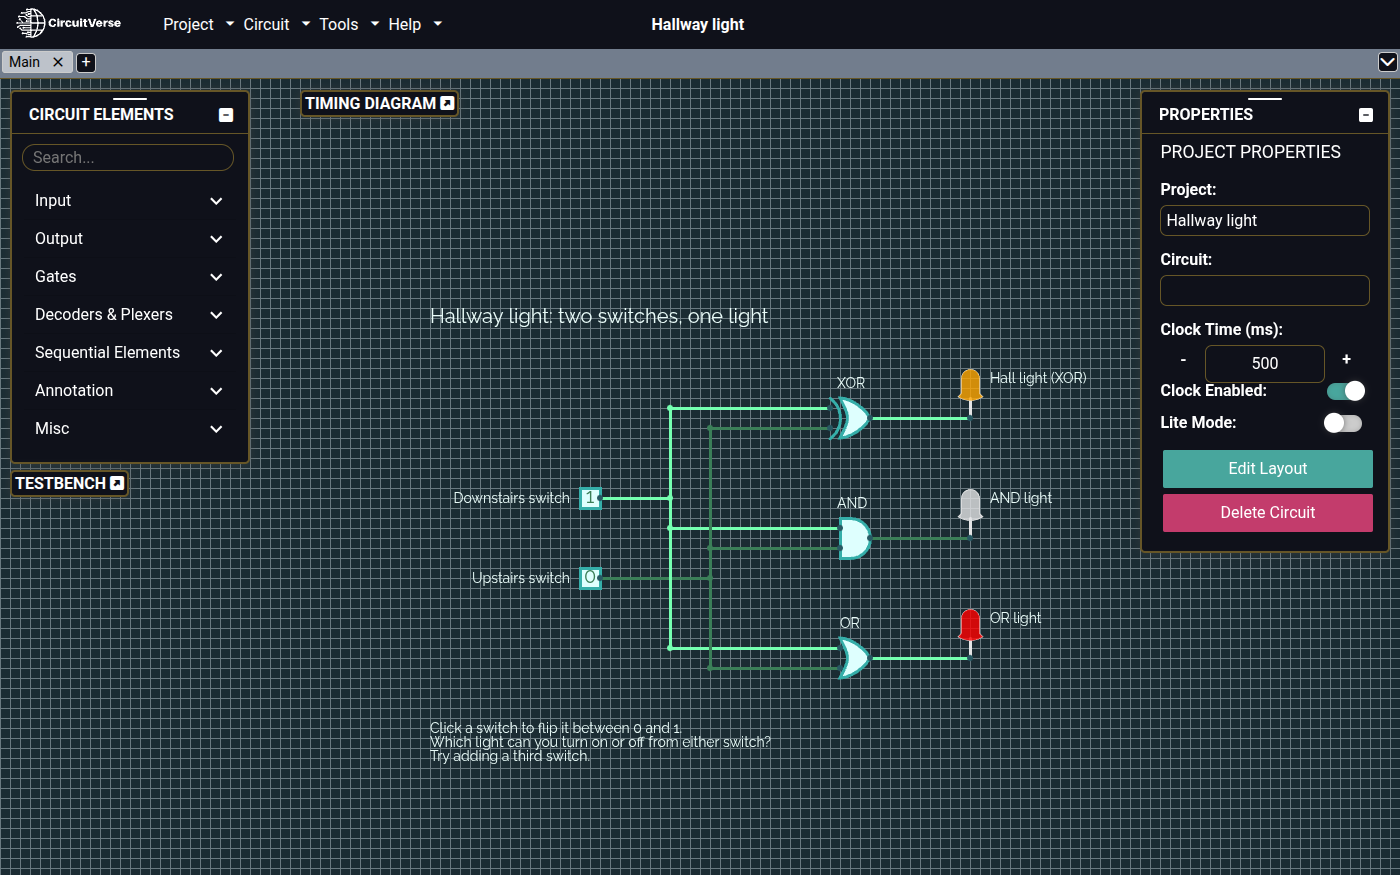This screenshot has width=1400, height=875.
Task: Click the Edit Layout button
Action: click(1268, 469)
